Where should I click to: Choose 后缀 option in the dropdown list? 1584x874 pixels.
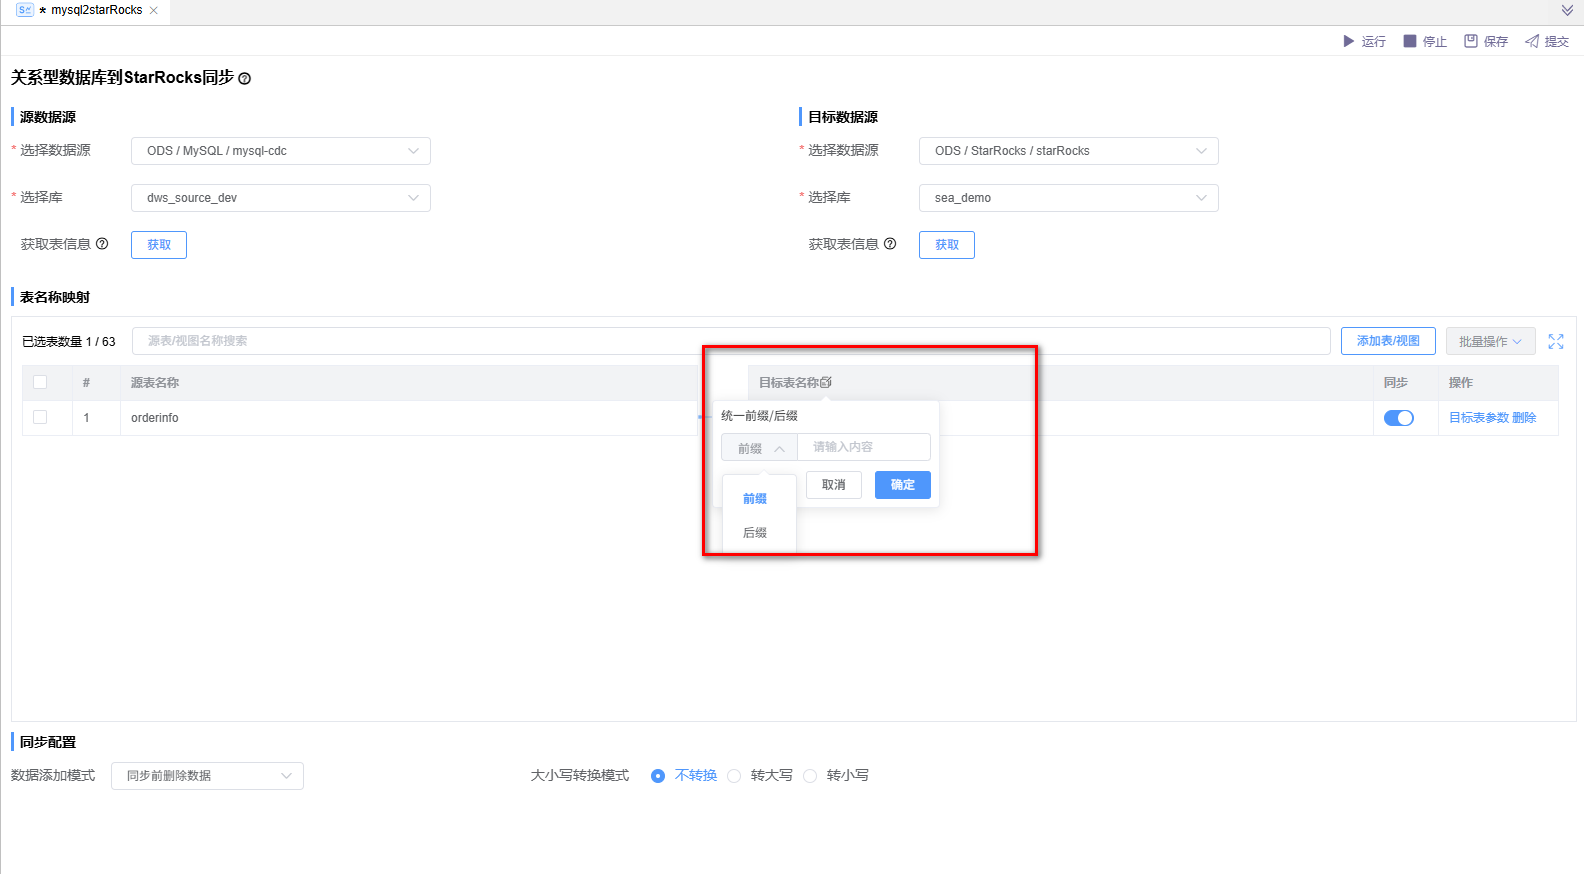point(755,533)
